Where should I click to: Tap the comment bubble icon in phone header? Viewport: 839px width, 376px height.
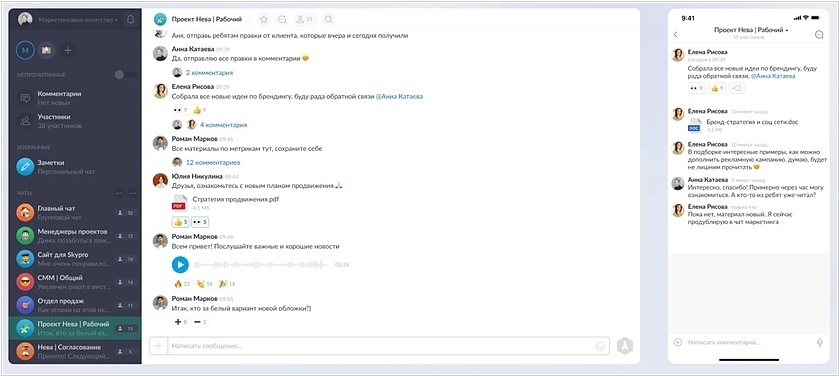819,34
